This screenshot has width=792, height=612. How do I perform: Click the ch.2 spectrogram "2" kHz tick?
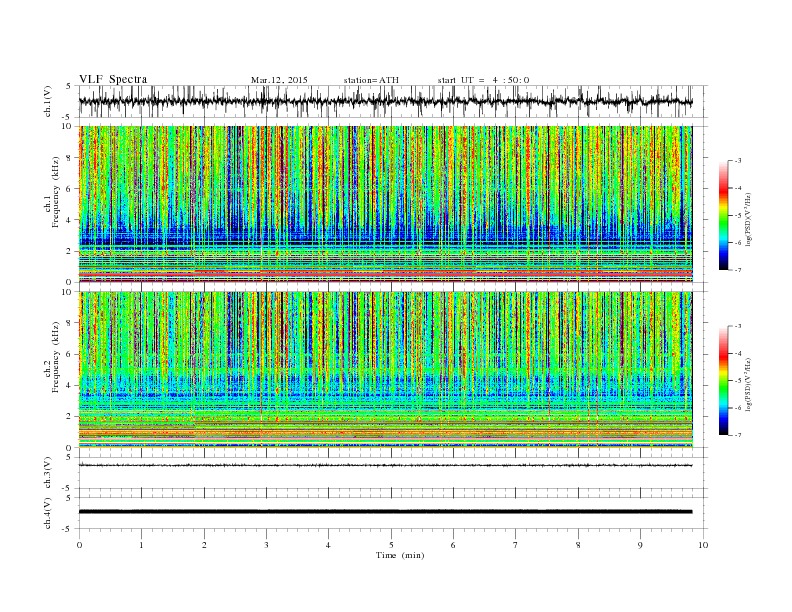[70, 417]
